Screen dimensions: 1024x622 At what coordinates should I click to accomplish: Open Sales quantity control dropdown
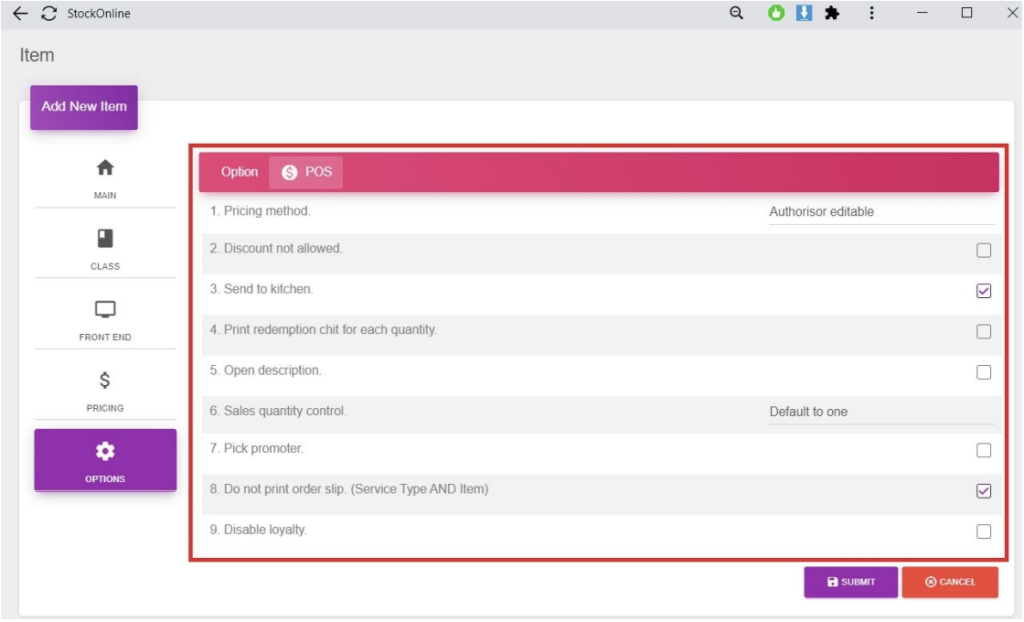tap(880, 412)
